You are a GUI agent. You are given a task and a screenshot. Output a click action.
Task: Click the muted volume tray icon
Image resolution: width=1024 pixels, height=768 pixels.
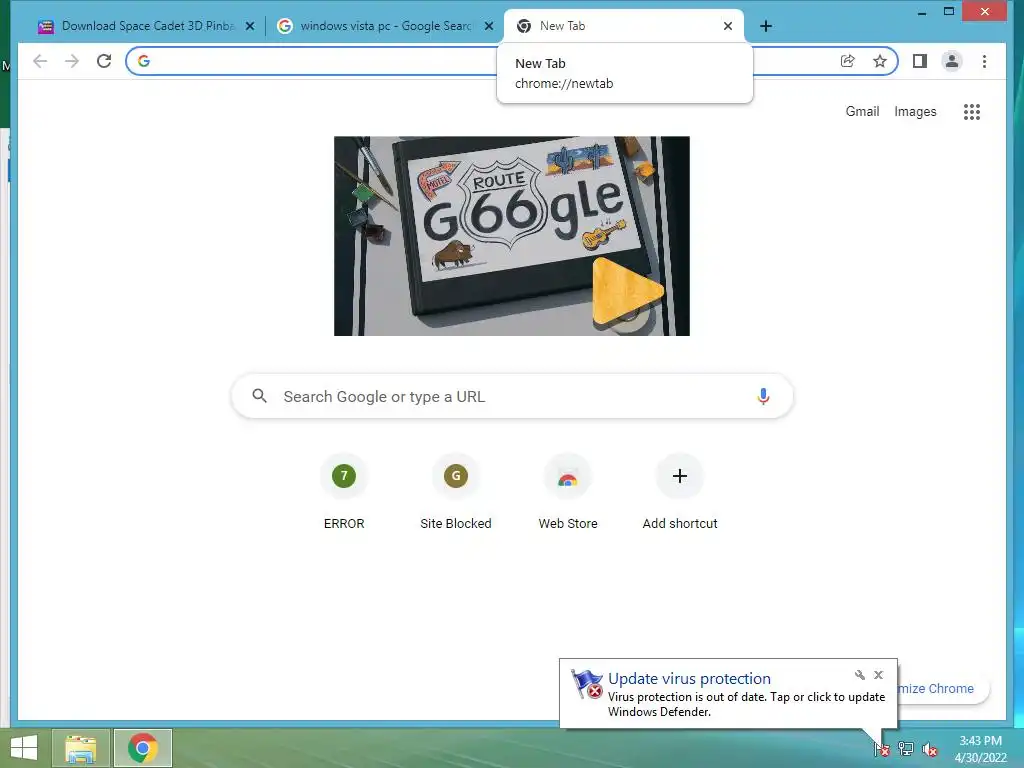point(929,749)
